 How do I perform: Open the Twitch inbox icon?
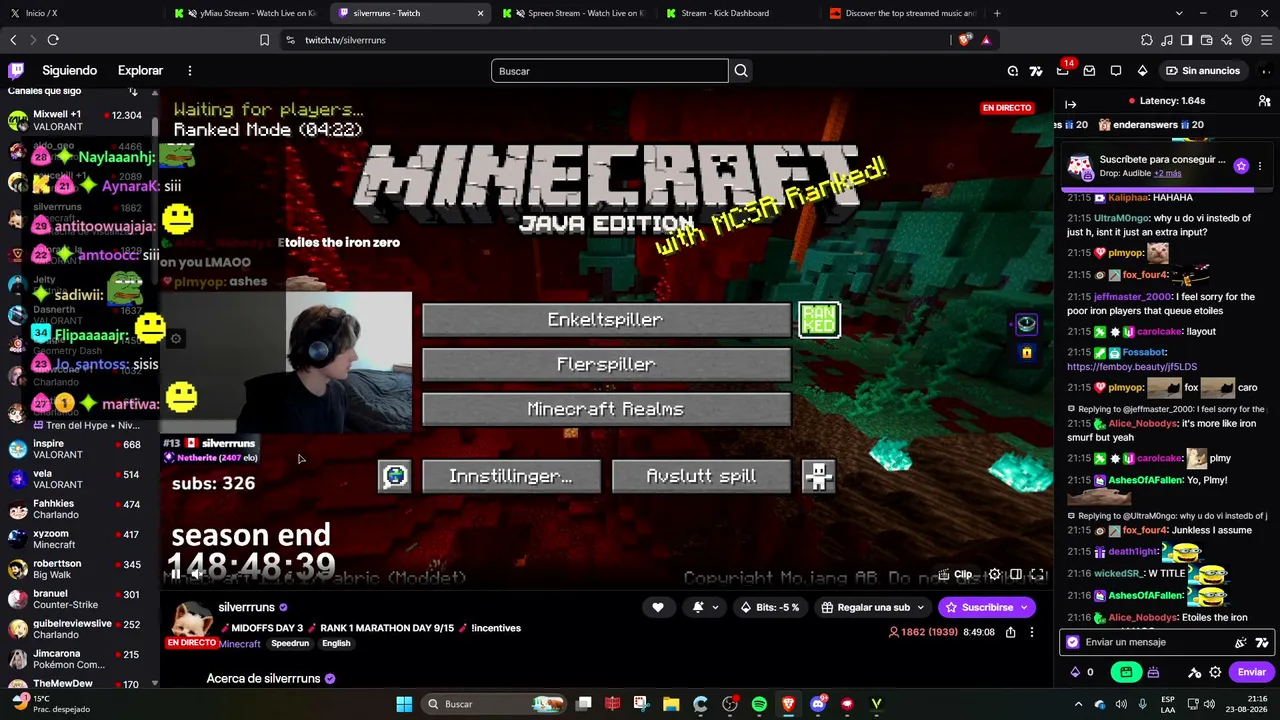click(1089, 71)
